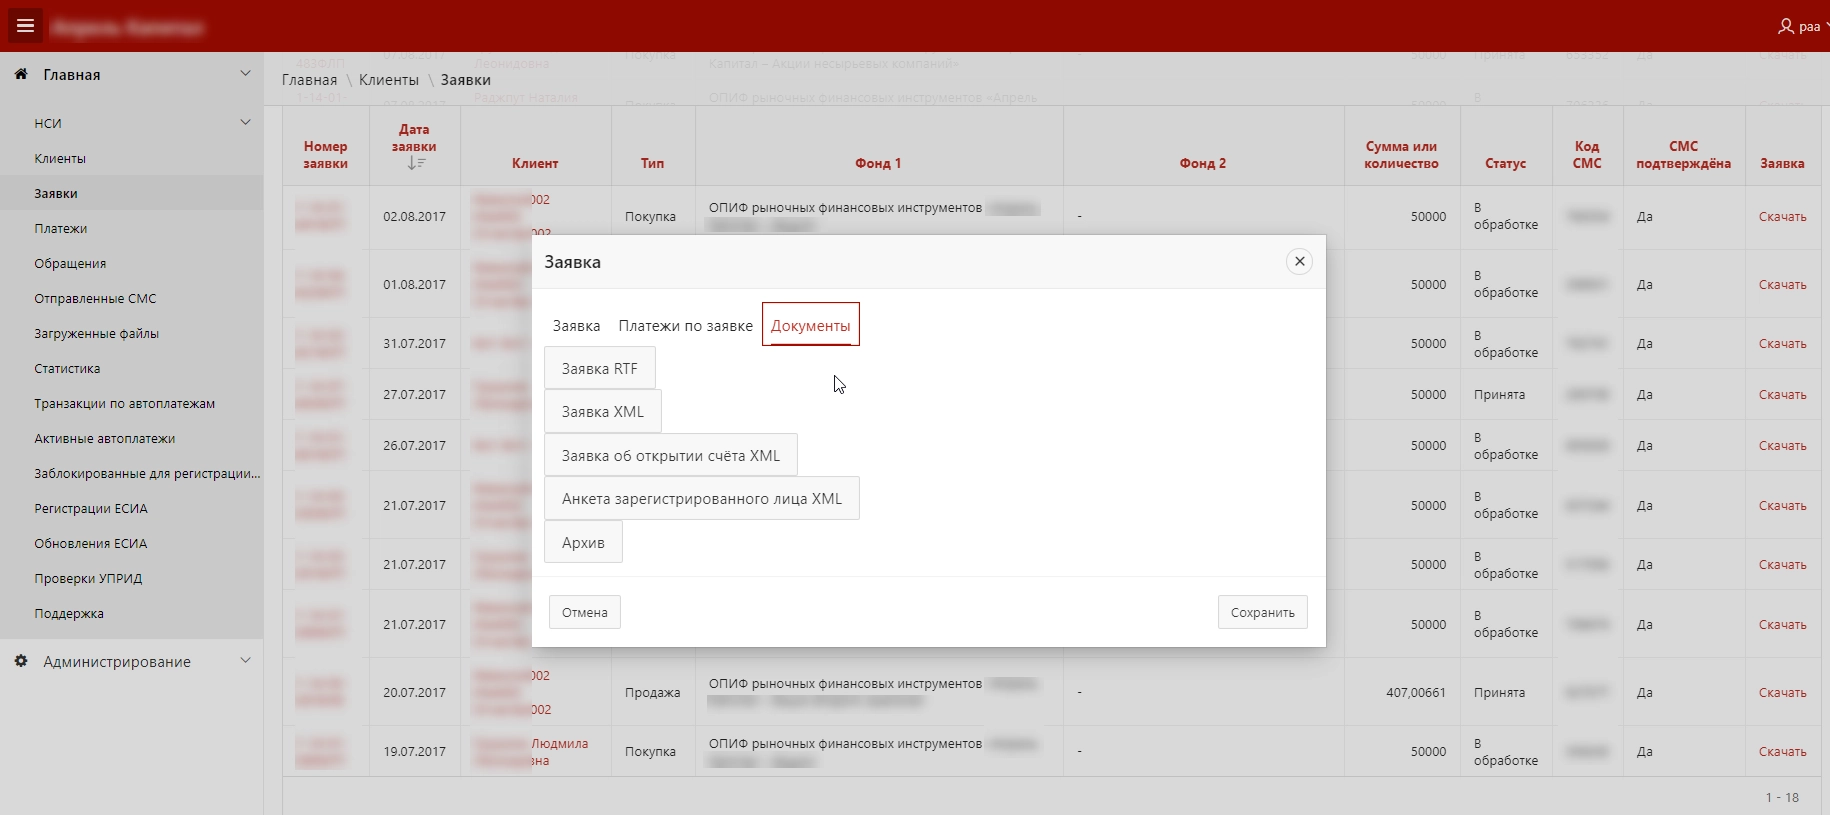This screenshot has height=815, width=1830.
Task: Click the Людмила client link
Action: coord(559,743)
